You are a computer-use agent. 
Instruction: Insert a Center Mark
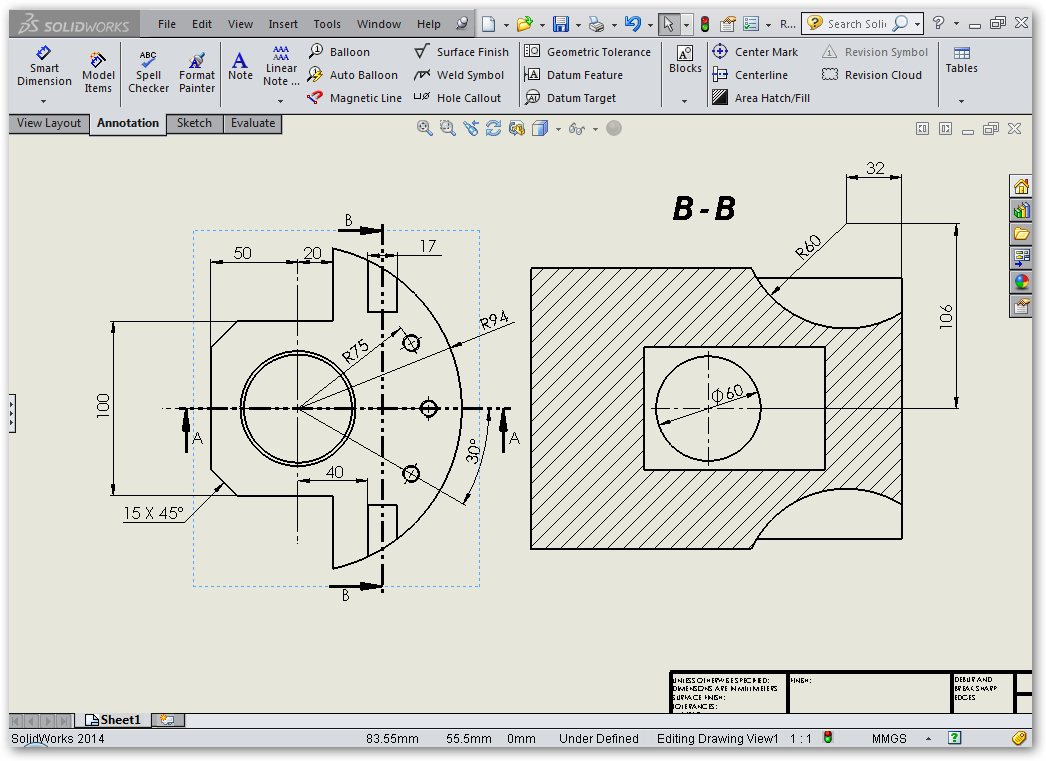point(754,51)
